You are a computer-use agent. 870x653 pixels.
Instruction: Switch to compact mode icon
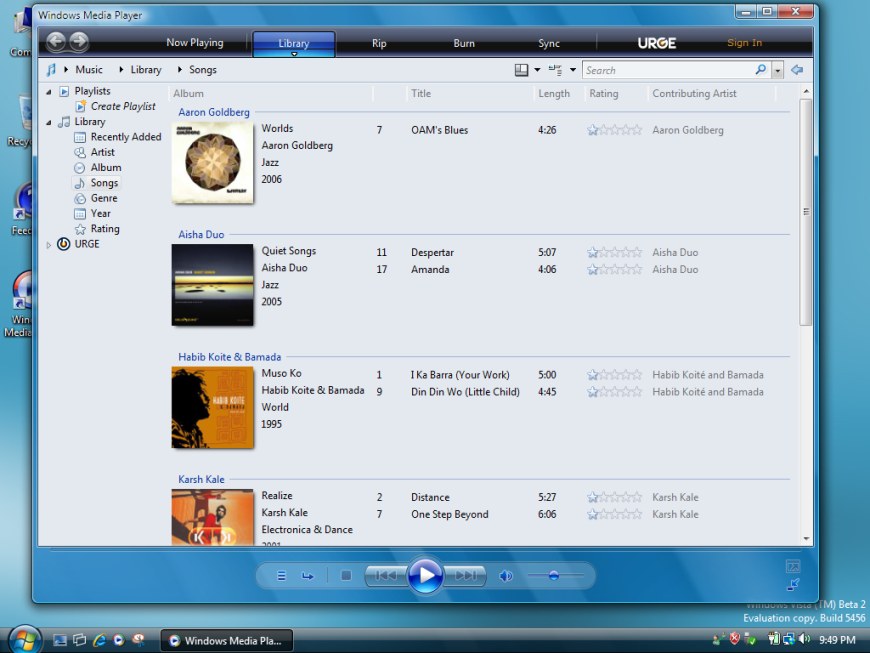[793, 584]
